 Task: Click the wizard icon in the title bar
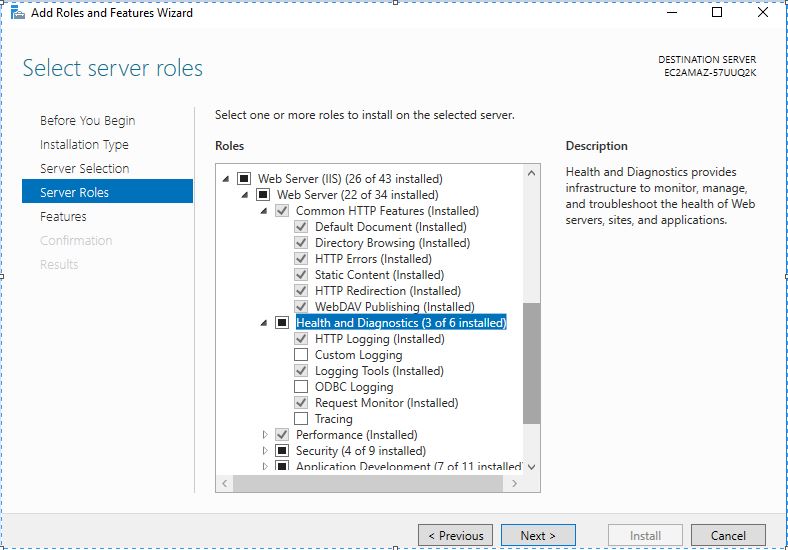tap(17, 13)
